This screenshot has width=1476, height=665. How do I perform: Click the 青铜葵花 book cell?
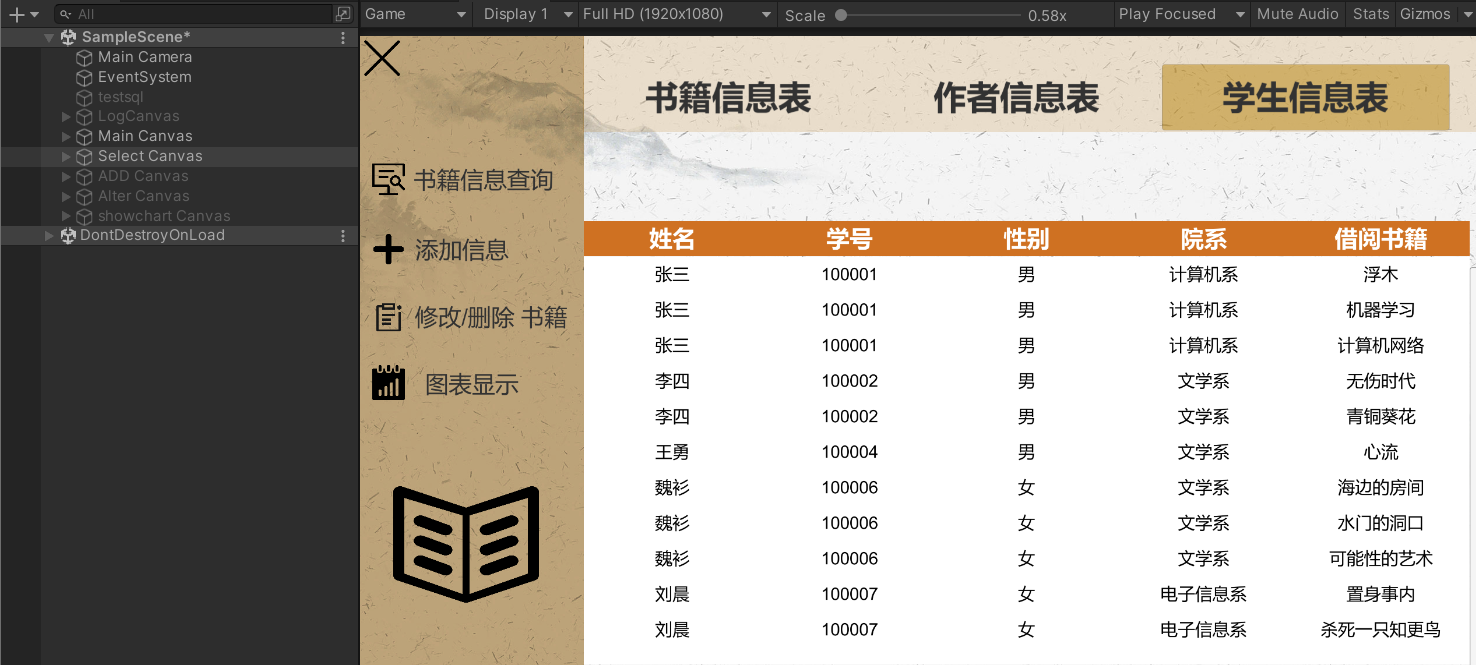[1381, 417]
